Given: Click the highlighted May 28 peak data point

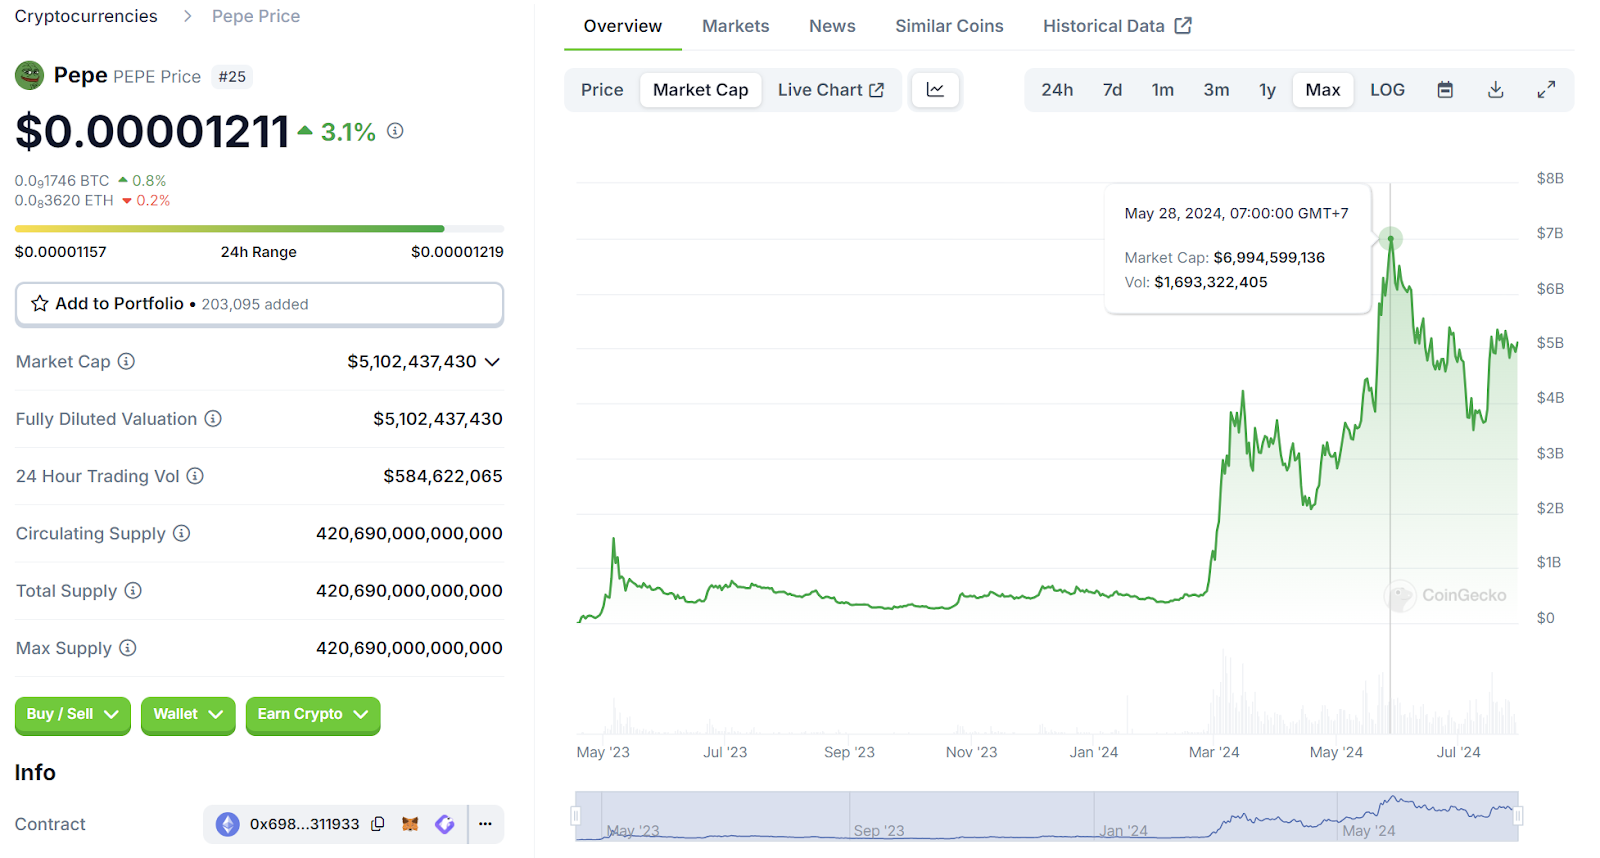Looking at the screenshot, I should tap(1390, 239).
